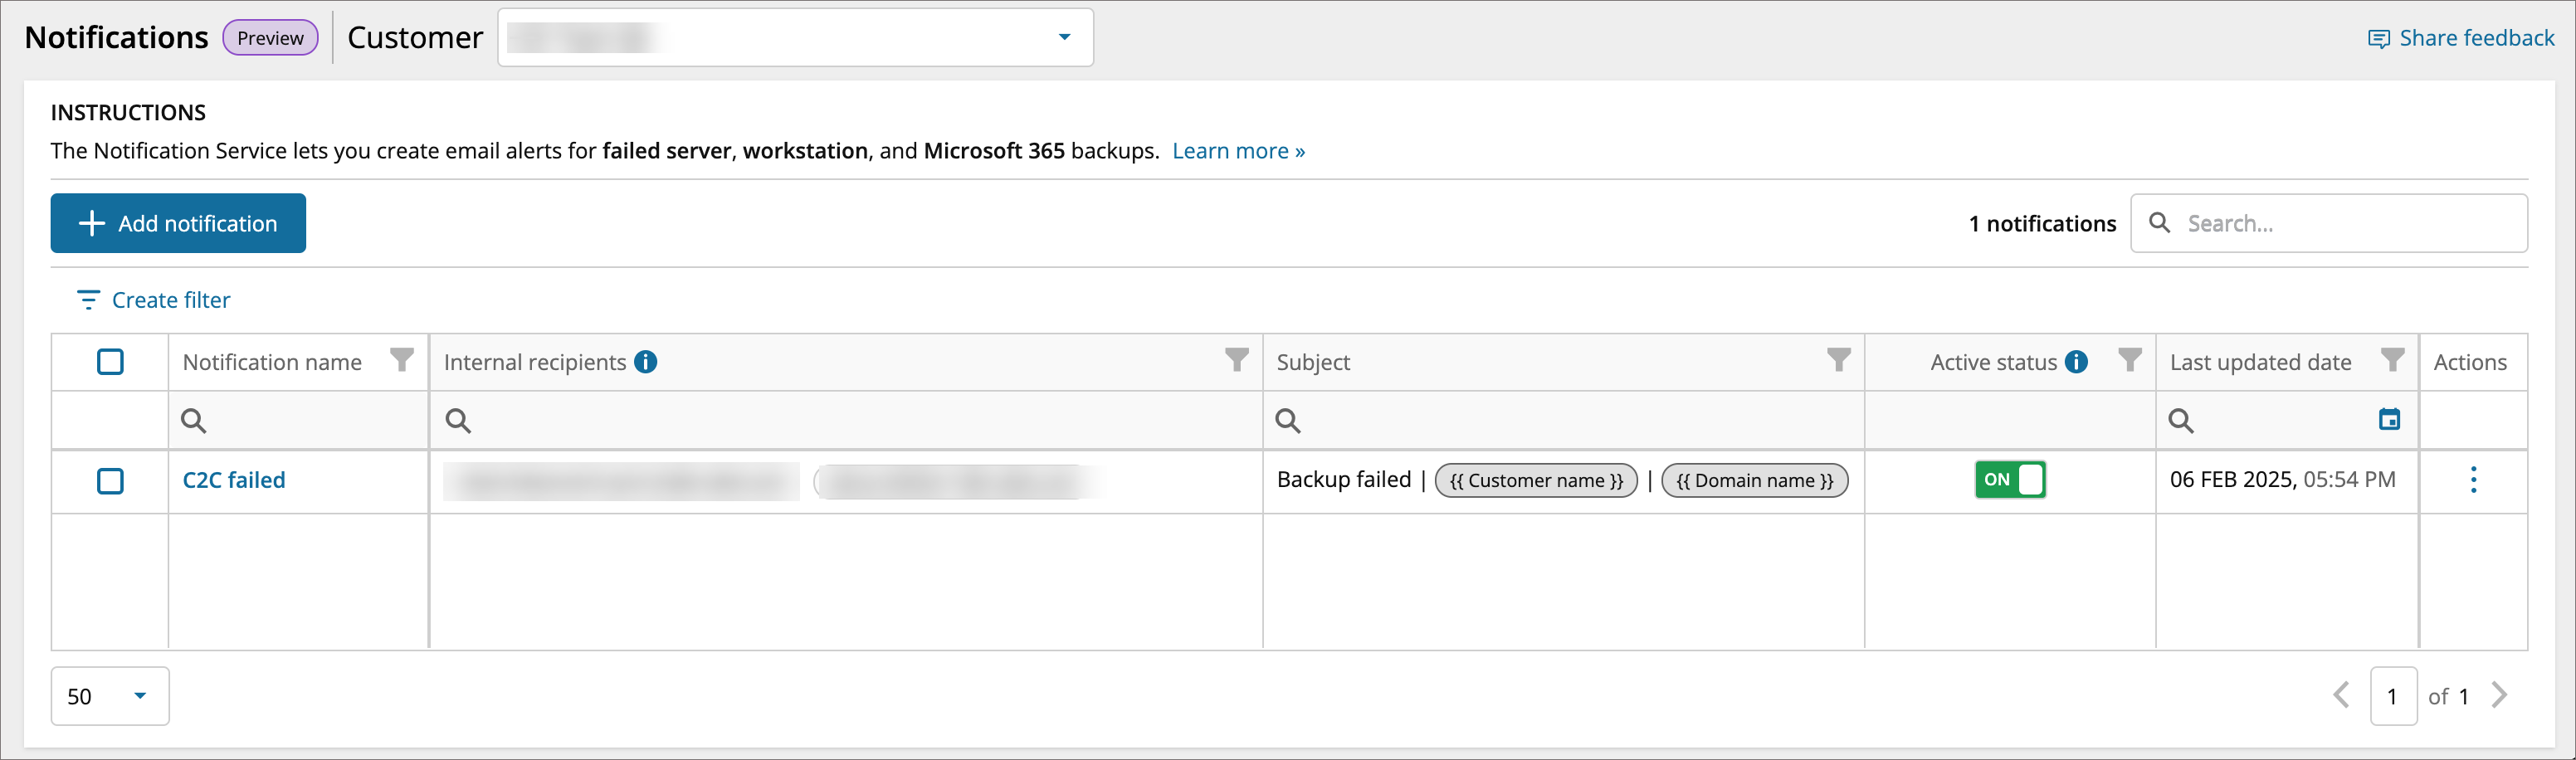Click the info icon beside Internal recipients
Image resolution: width=2576 pixels, height=760 pixels.
coord(645,362)
